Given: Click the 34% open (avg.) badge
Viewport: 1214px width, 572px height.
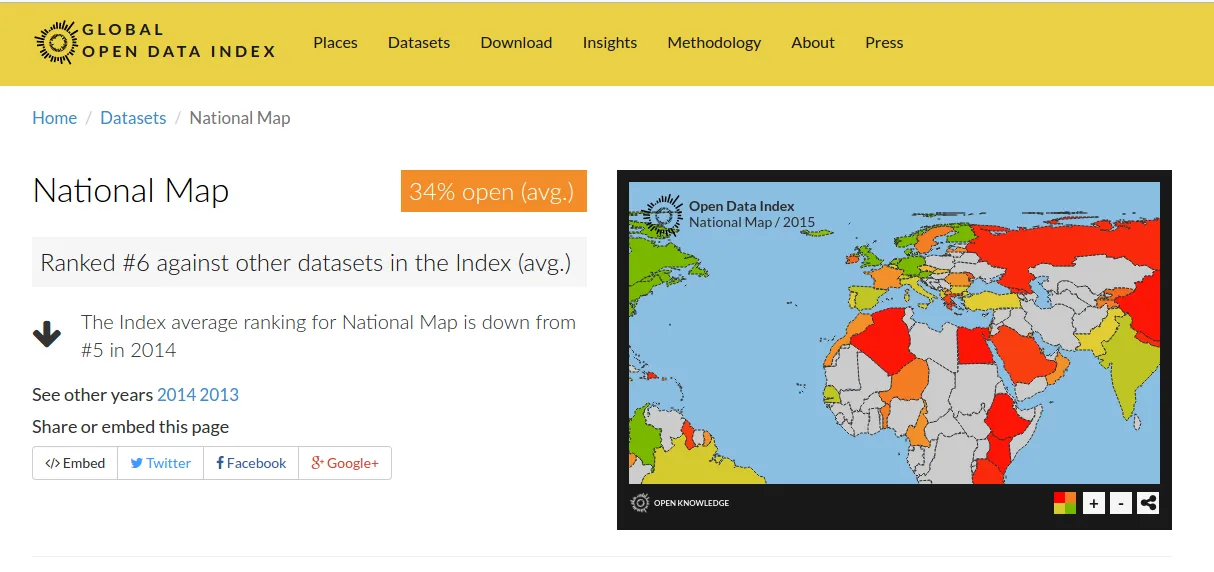Looking at the screenshot, I should coord(494,191).
